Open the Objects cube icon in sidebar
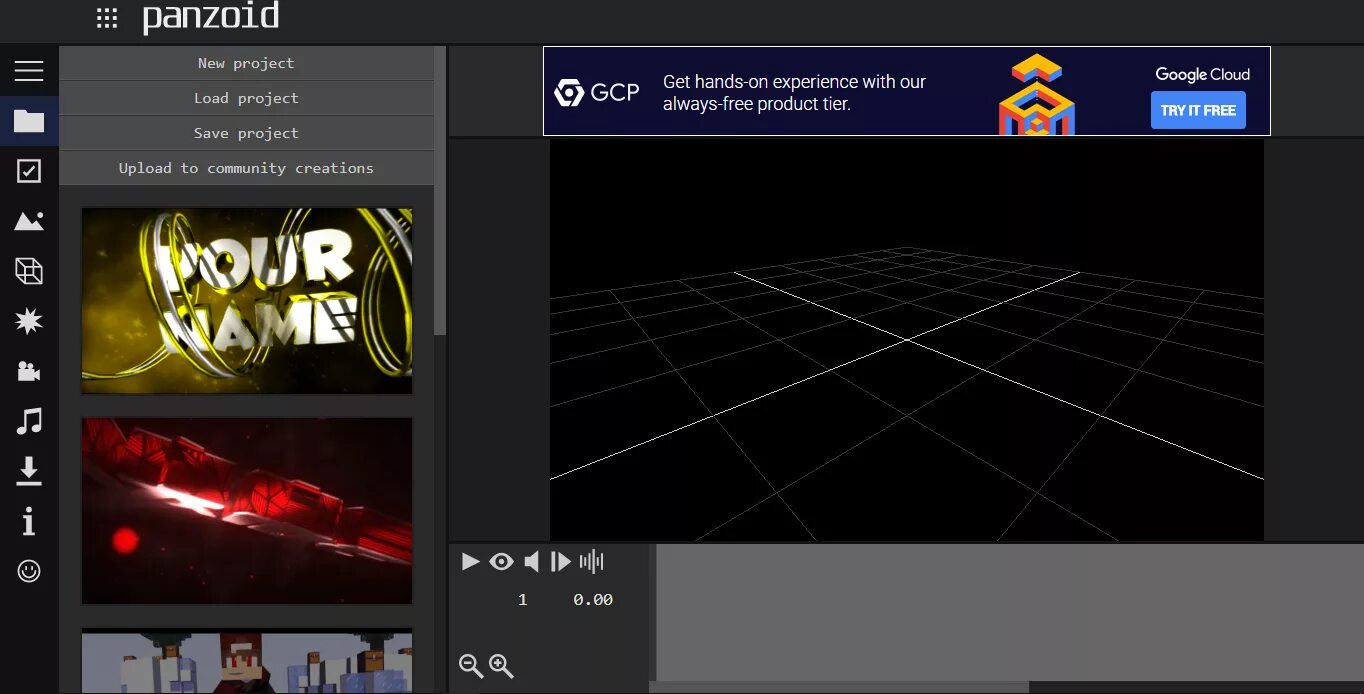1364x694 pixels. pos(29,271)
